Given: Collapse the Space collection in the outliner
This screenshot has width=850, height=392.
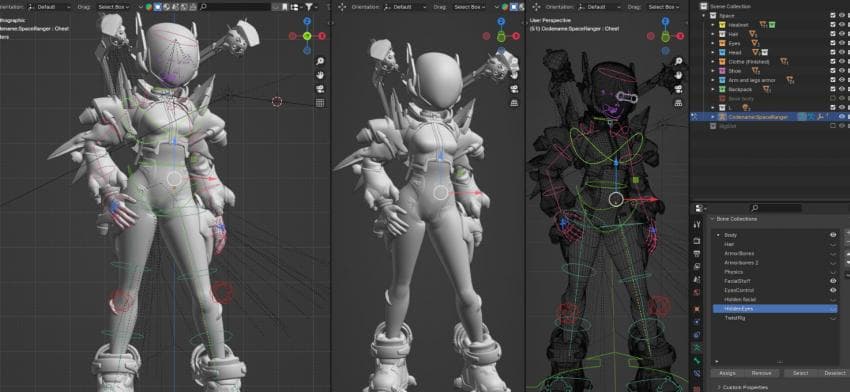Looking at the screenshot, I should click(x=705, y=16).
